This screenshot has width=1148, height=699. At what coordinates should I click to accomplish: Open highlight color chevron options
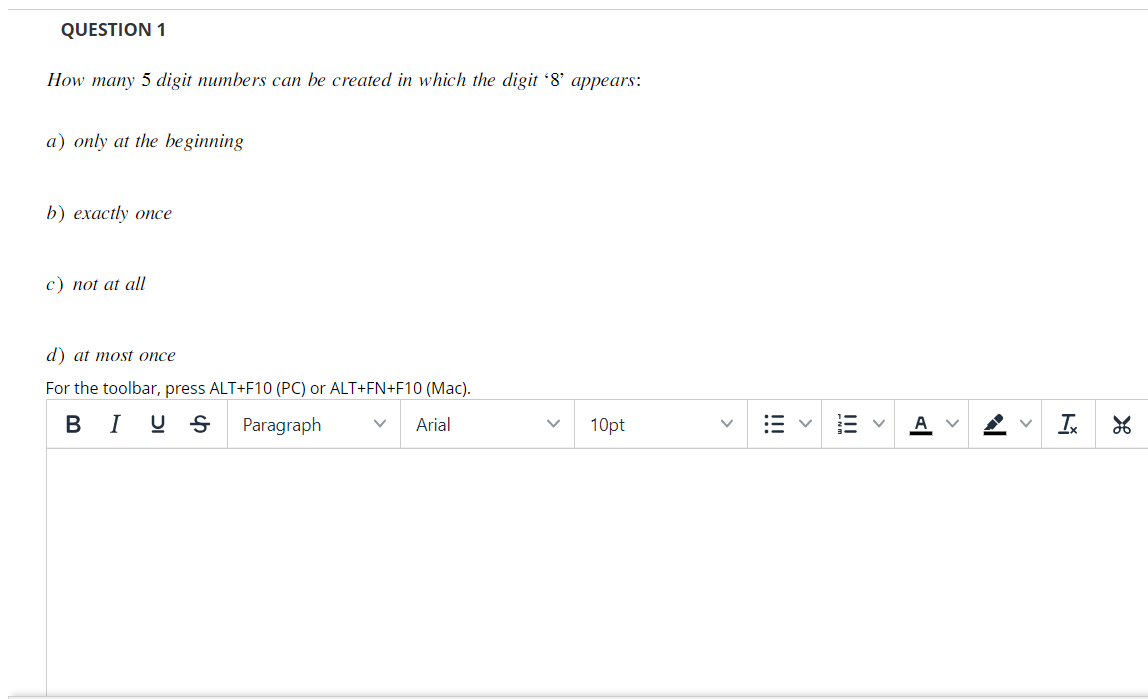tap(1026, 423)
